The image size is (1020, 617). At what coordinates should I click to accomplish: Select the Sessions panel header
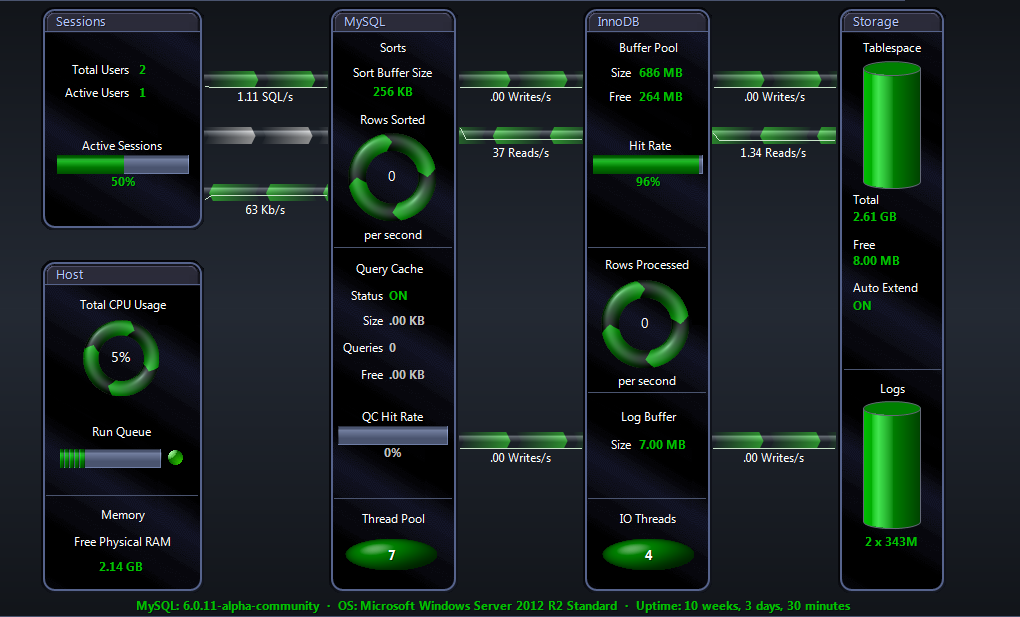(x=122, y=21)
